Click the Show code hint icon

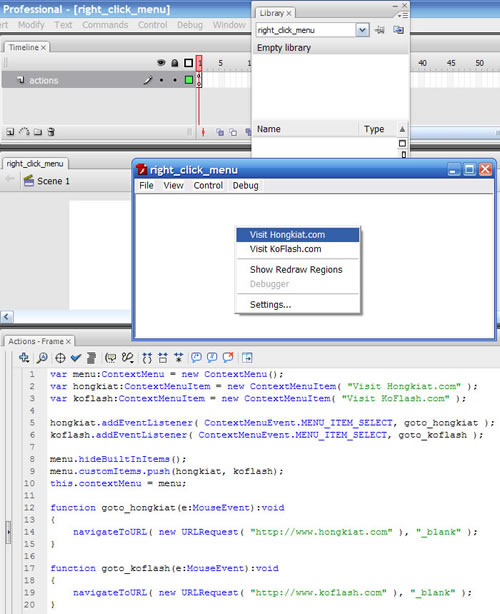pyautogui.click(x=111, y=357)
